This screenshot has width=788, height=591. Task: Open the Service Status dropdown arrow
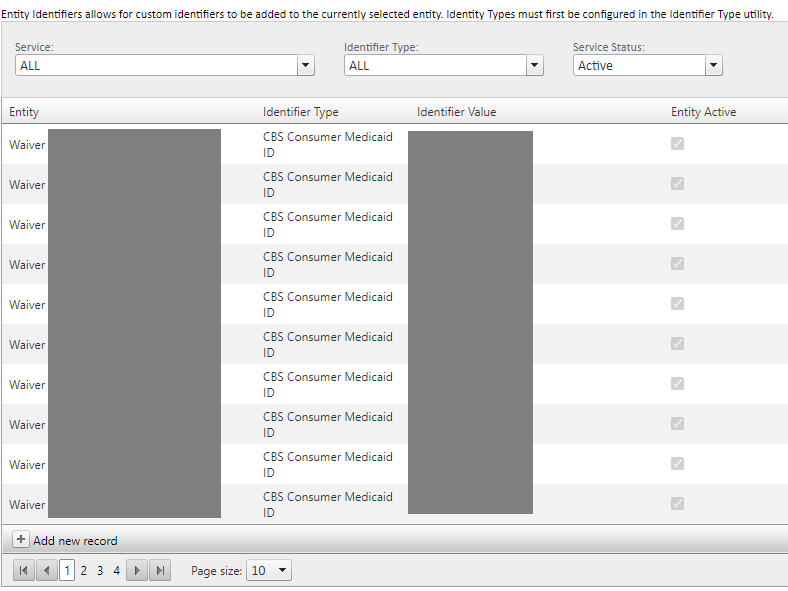point(714,65)
